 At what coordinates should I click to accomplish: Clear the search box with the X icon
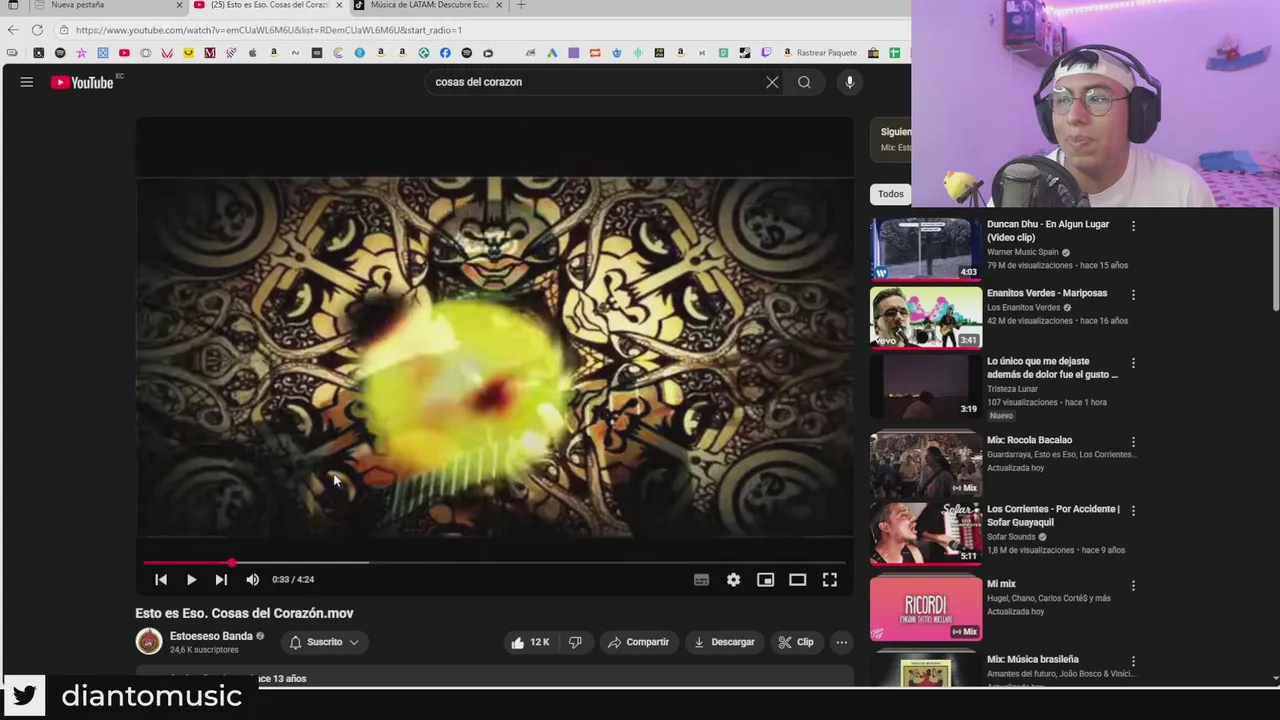click(x=772, y=82)
